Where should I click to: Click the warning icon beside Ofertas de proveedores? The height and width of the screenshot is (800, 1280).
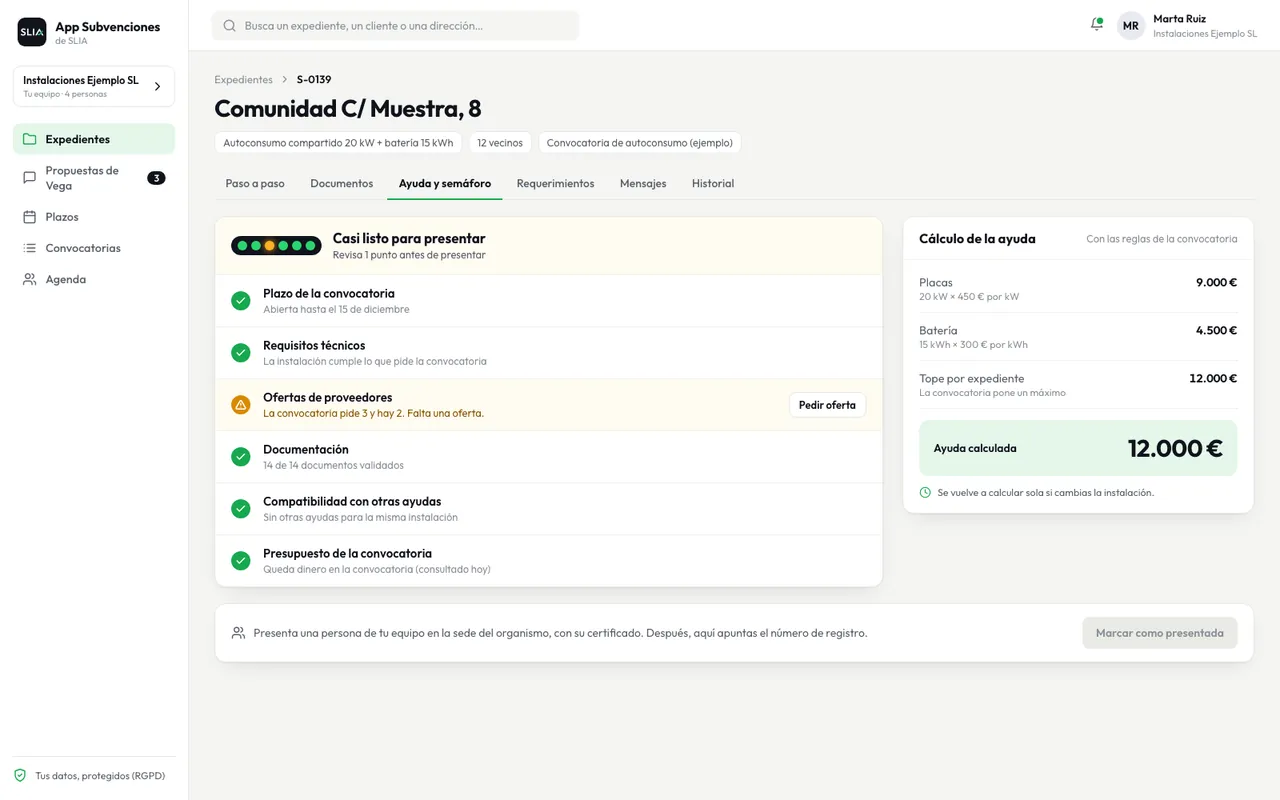(241, 405)
